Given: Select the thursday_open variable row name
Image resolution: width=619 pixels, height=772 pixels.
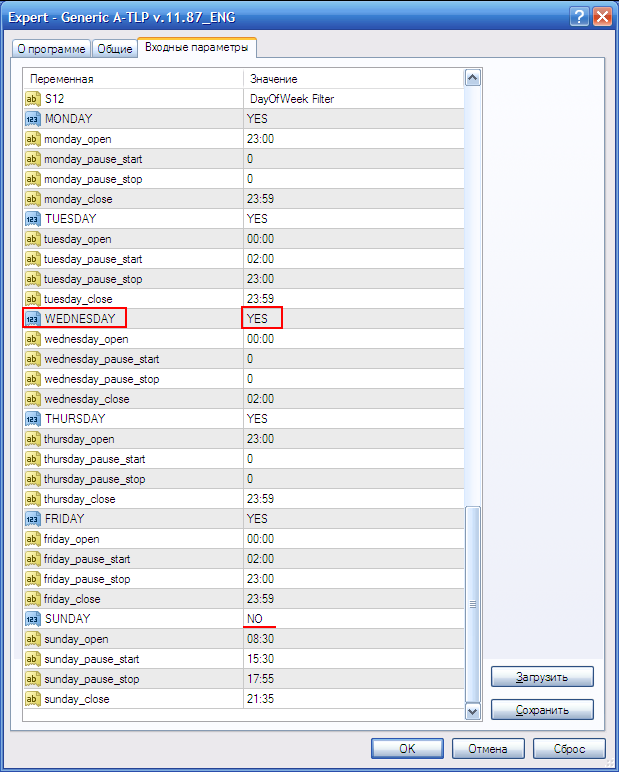Looking at the screenshot, I should pyautogui.click(x=79, y=439).
